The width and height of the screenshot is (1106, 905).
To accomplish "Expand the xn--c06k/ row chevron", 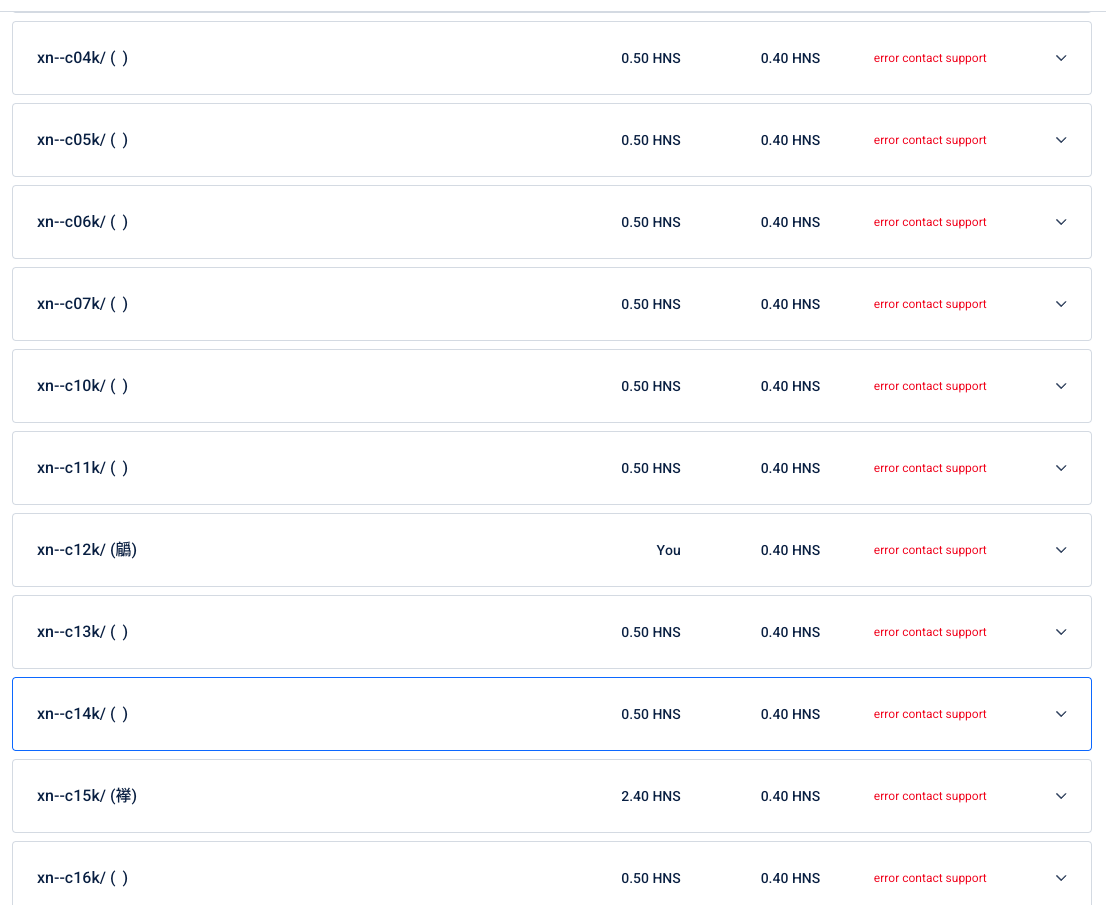I will (1061, 222).
